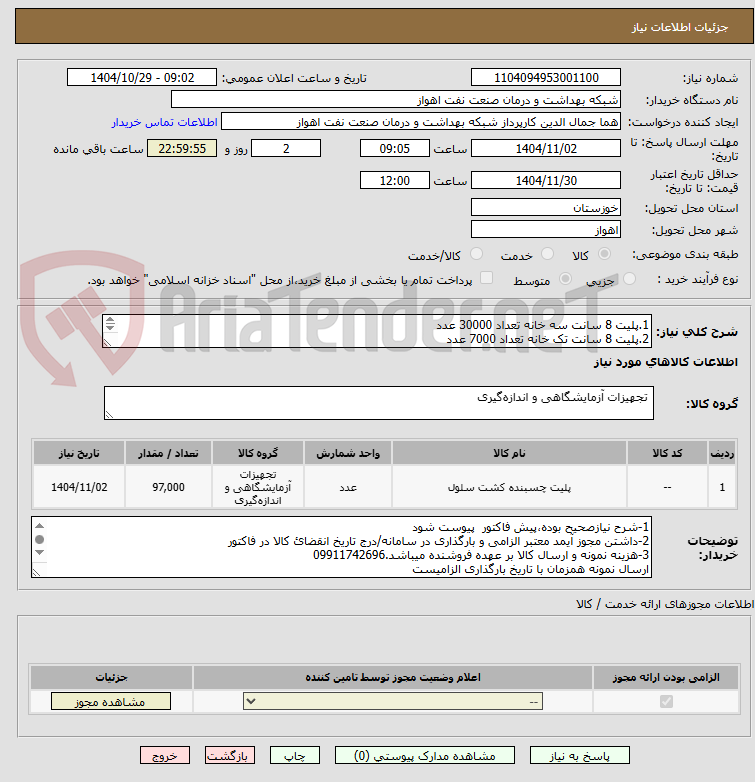Click the general description text area
This screenshot has height=782, width=755.
tap(377, 332)
